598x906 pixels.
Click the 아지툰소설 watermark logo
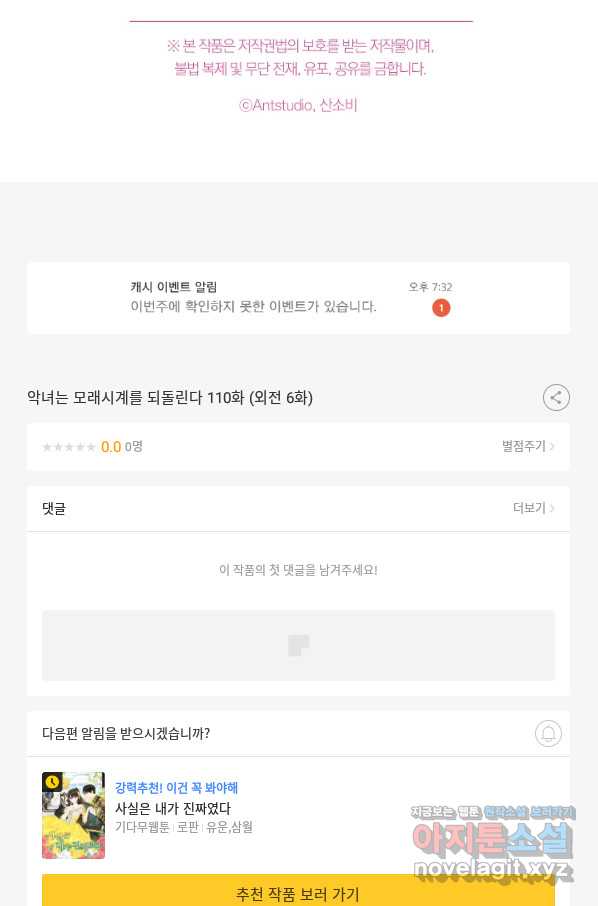click(x=492, y=839)
